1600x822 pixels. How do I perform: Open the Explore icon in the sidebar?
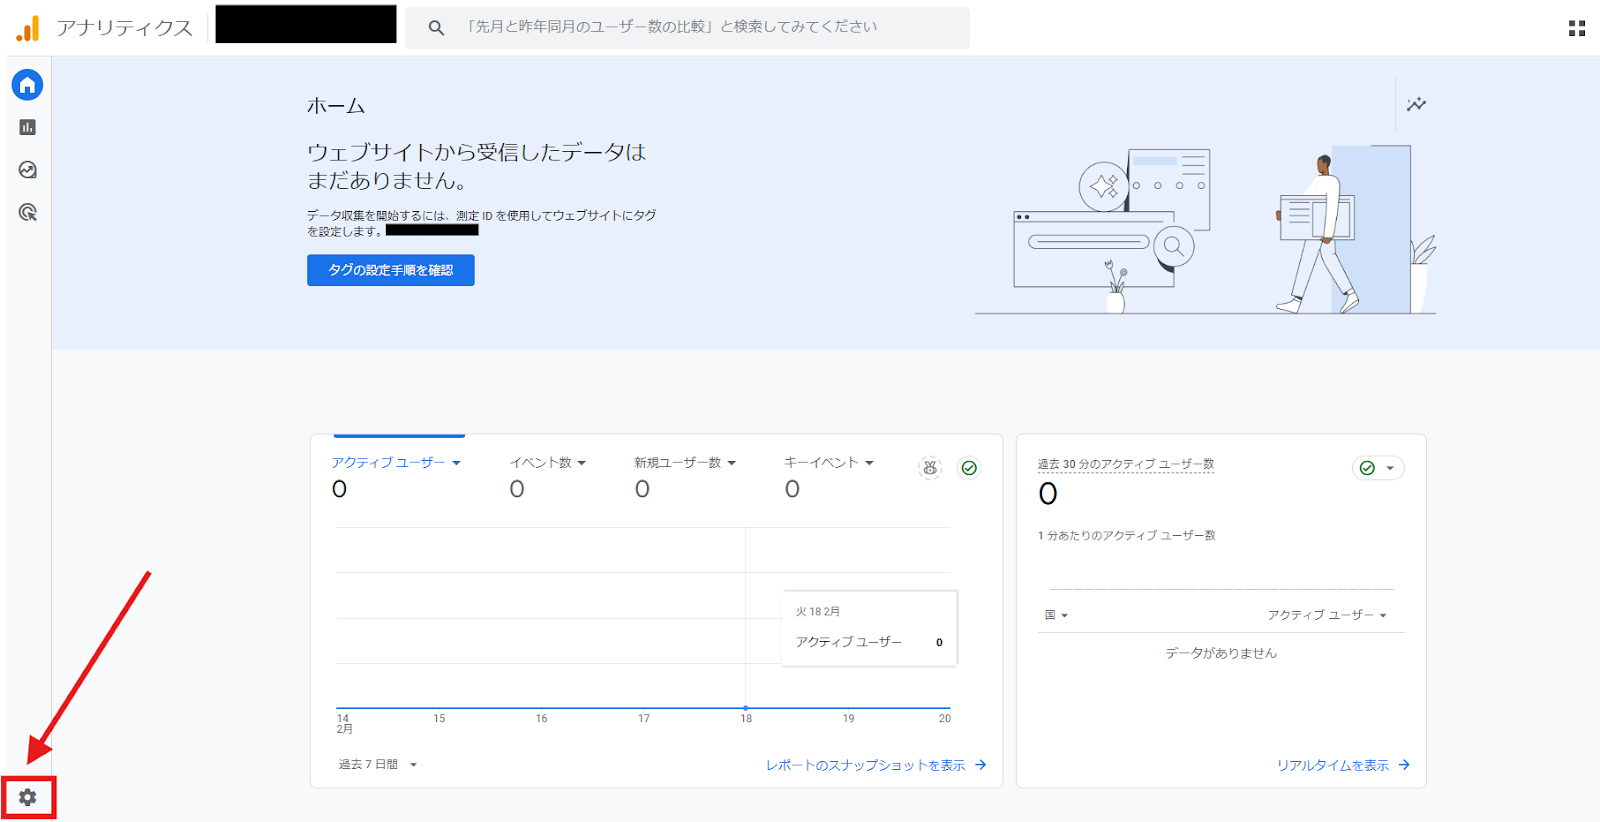coord(27,170)
